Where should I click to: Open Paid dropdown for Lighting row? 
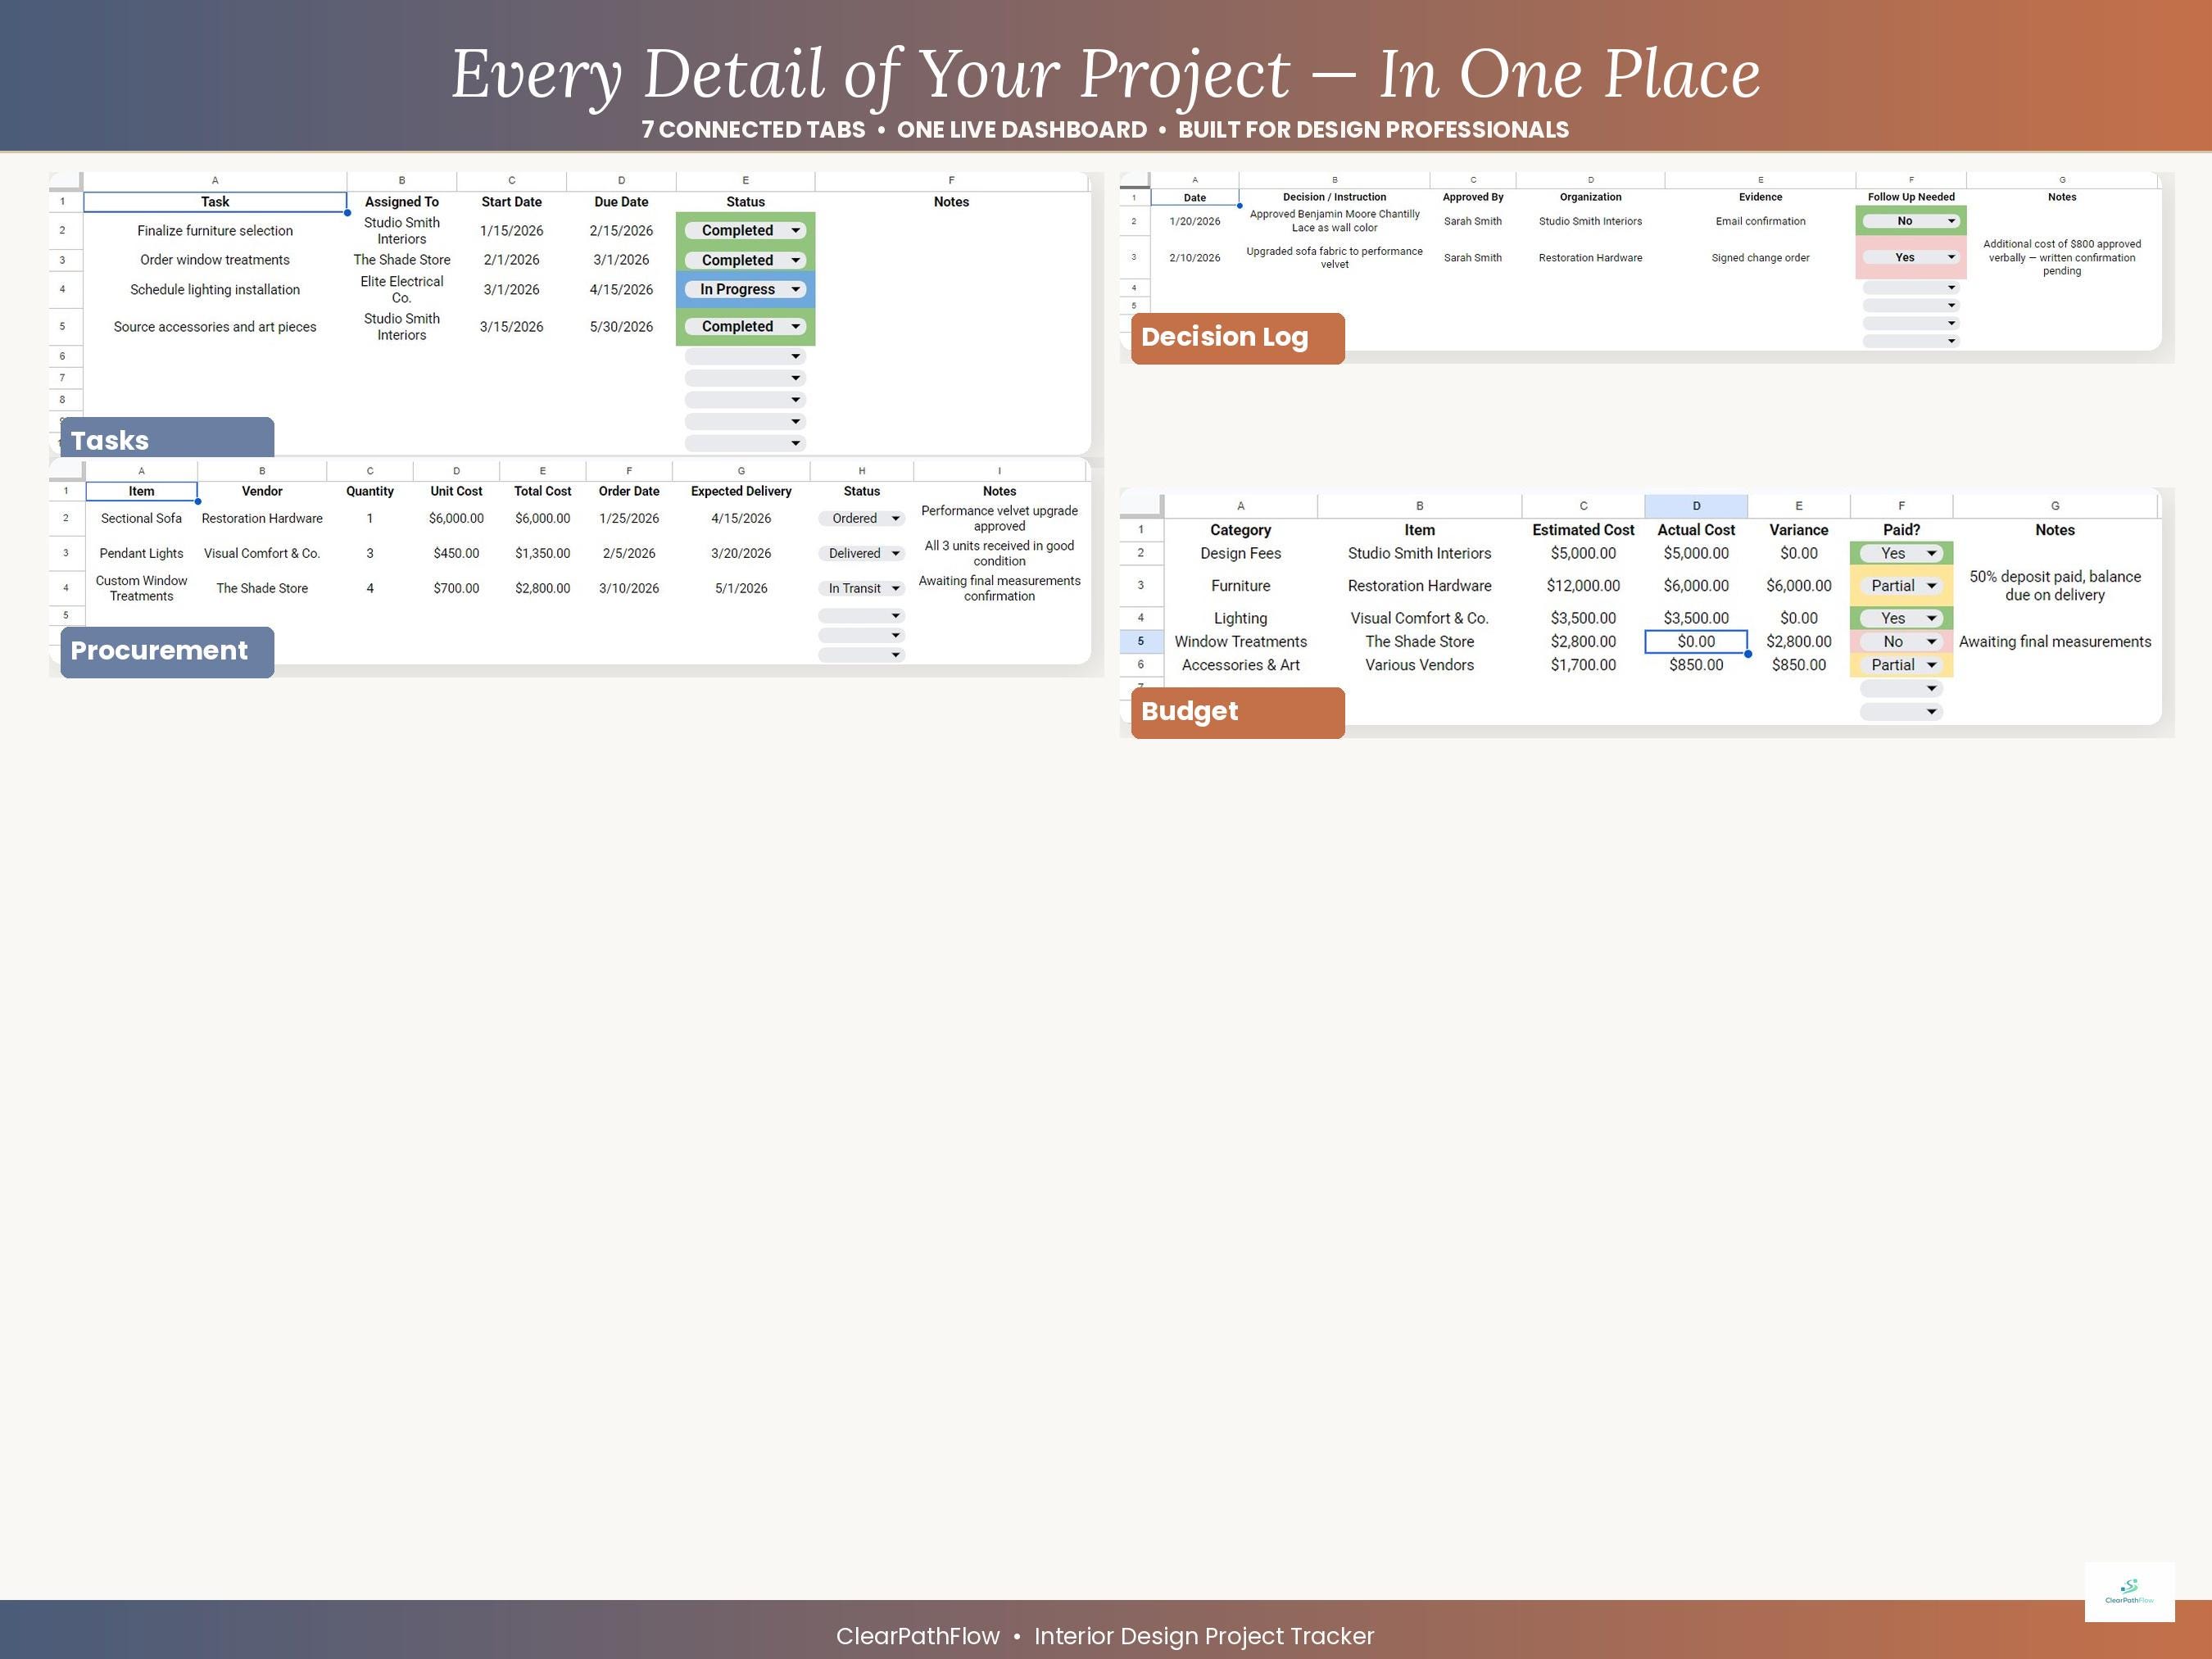point(1901,618)
